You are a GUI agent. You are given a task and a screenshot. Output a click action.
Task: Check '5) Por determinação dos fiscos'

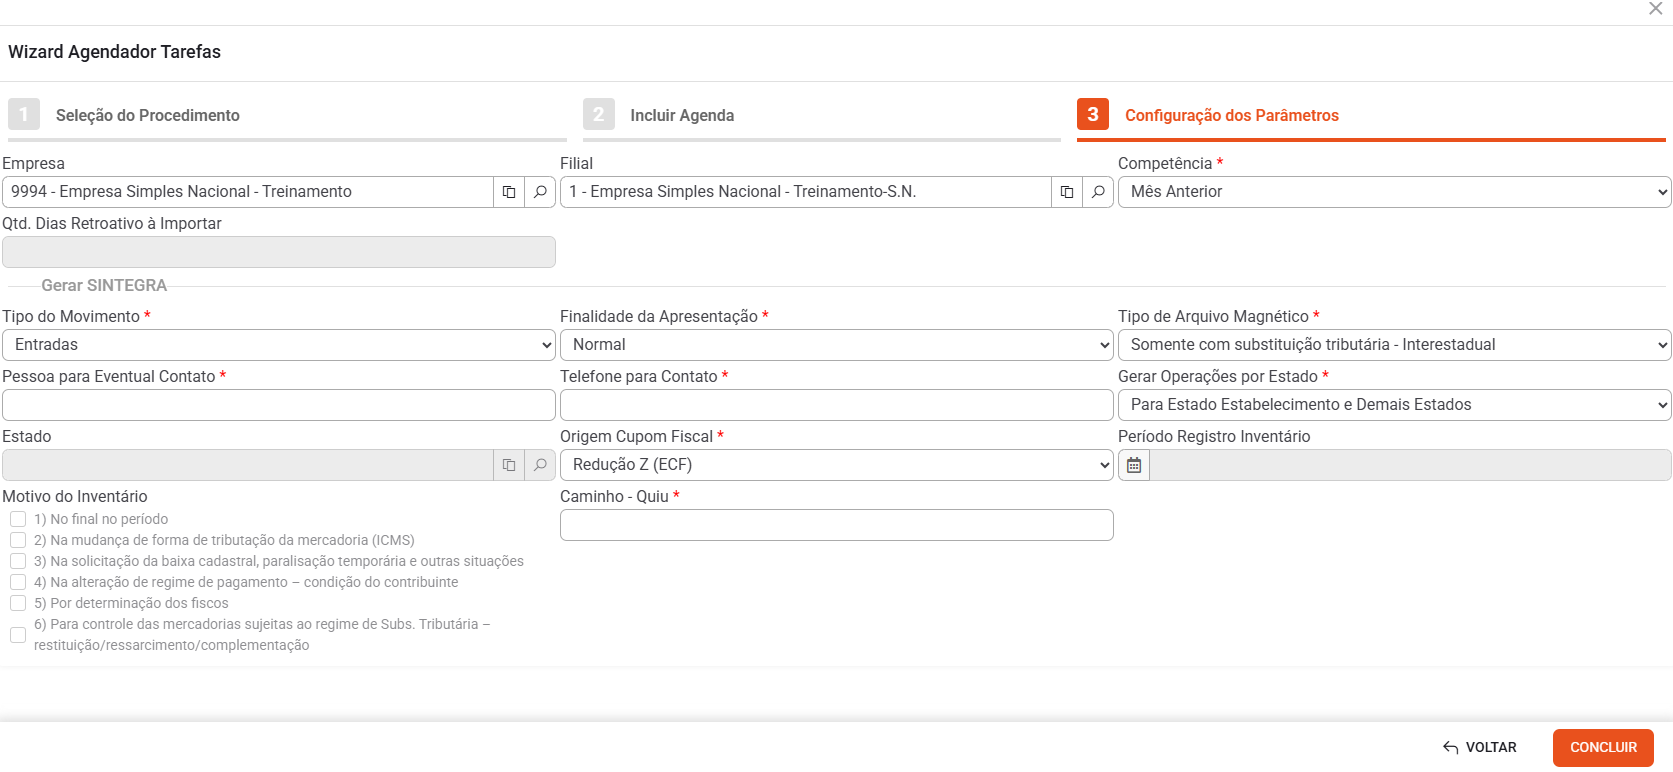(x=18, y=603)
